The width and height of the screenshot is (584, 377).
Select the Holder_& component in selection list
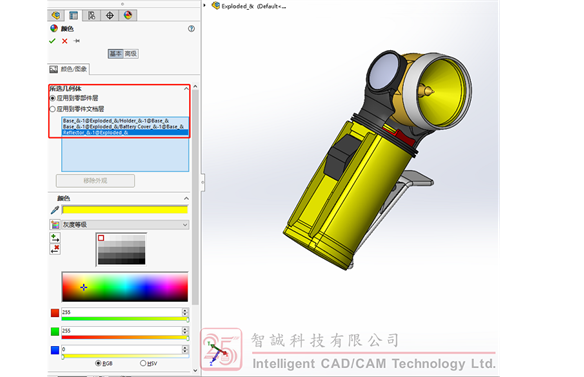[x=125, y=121]
